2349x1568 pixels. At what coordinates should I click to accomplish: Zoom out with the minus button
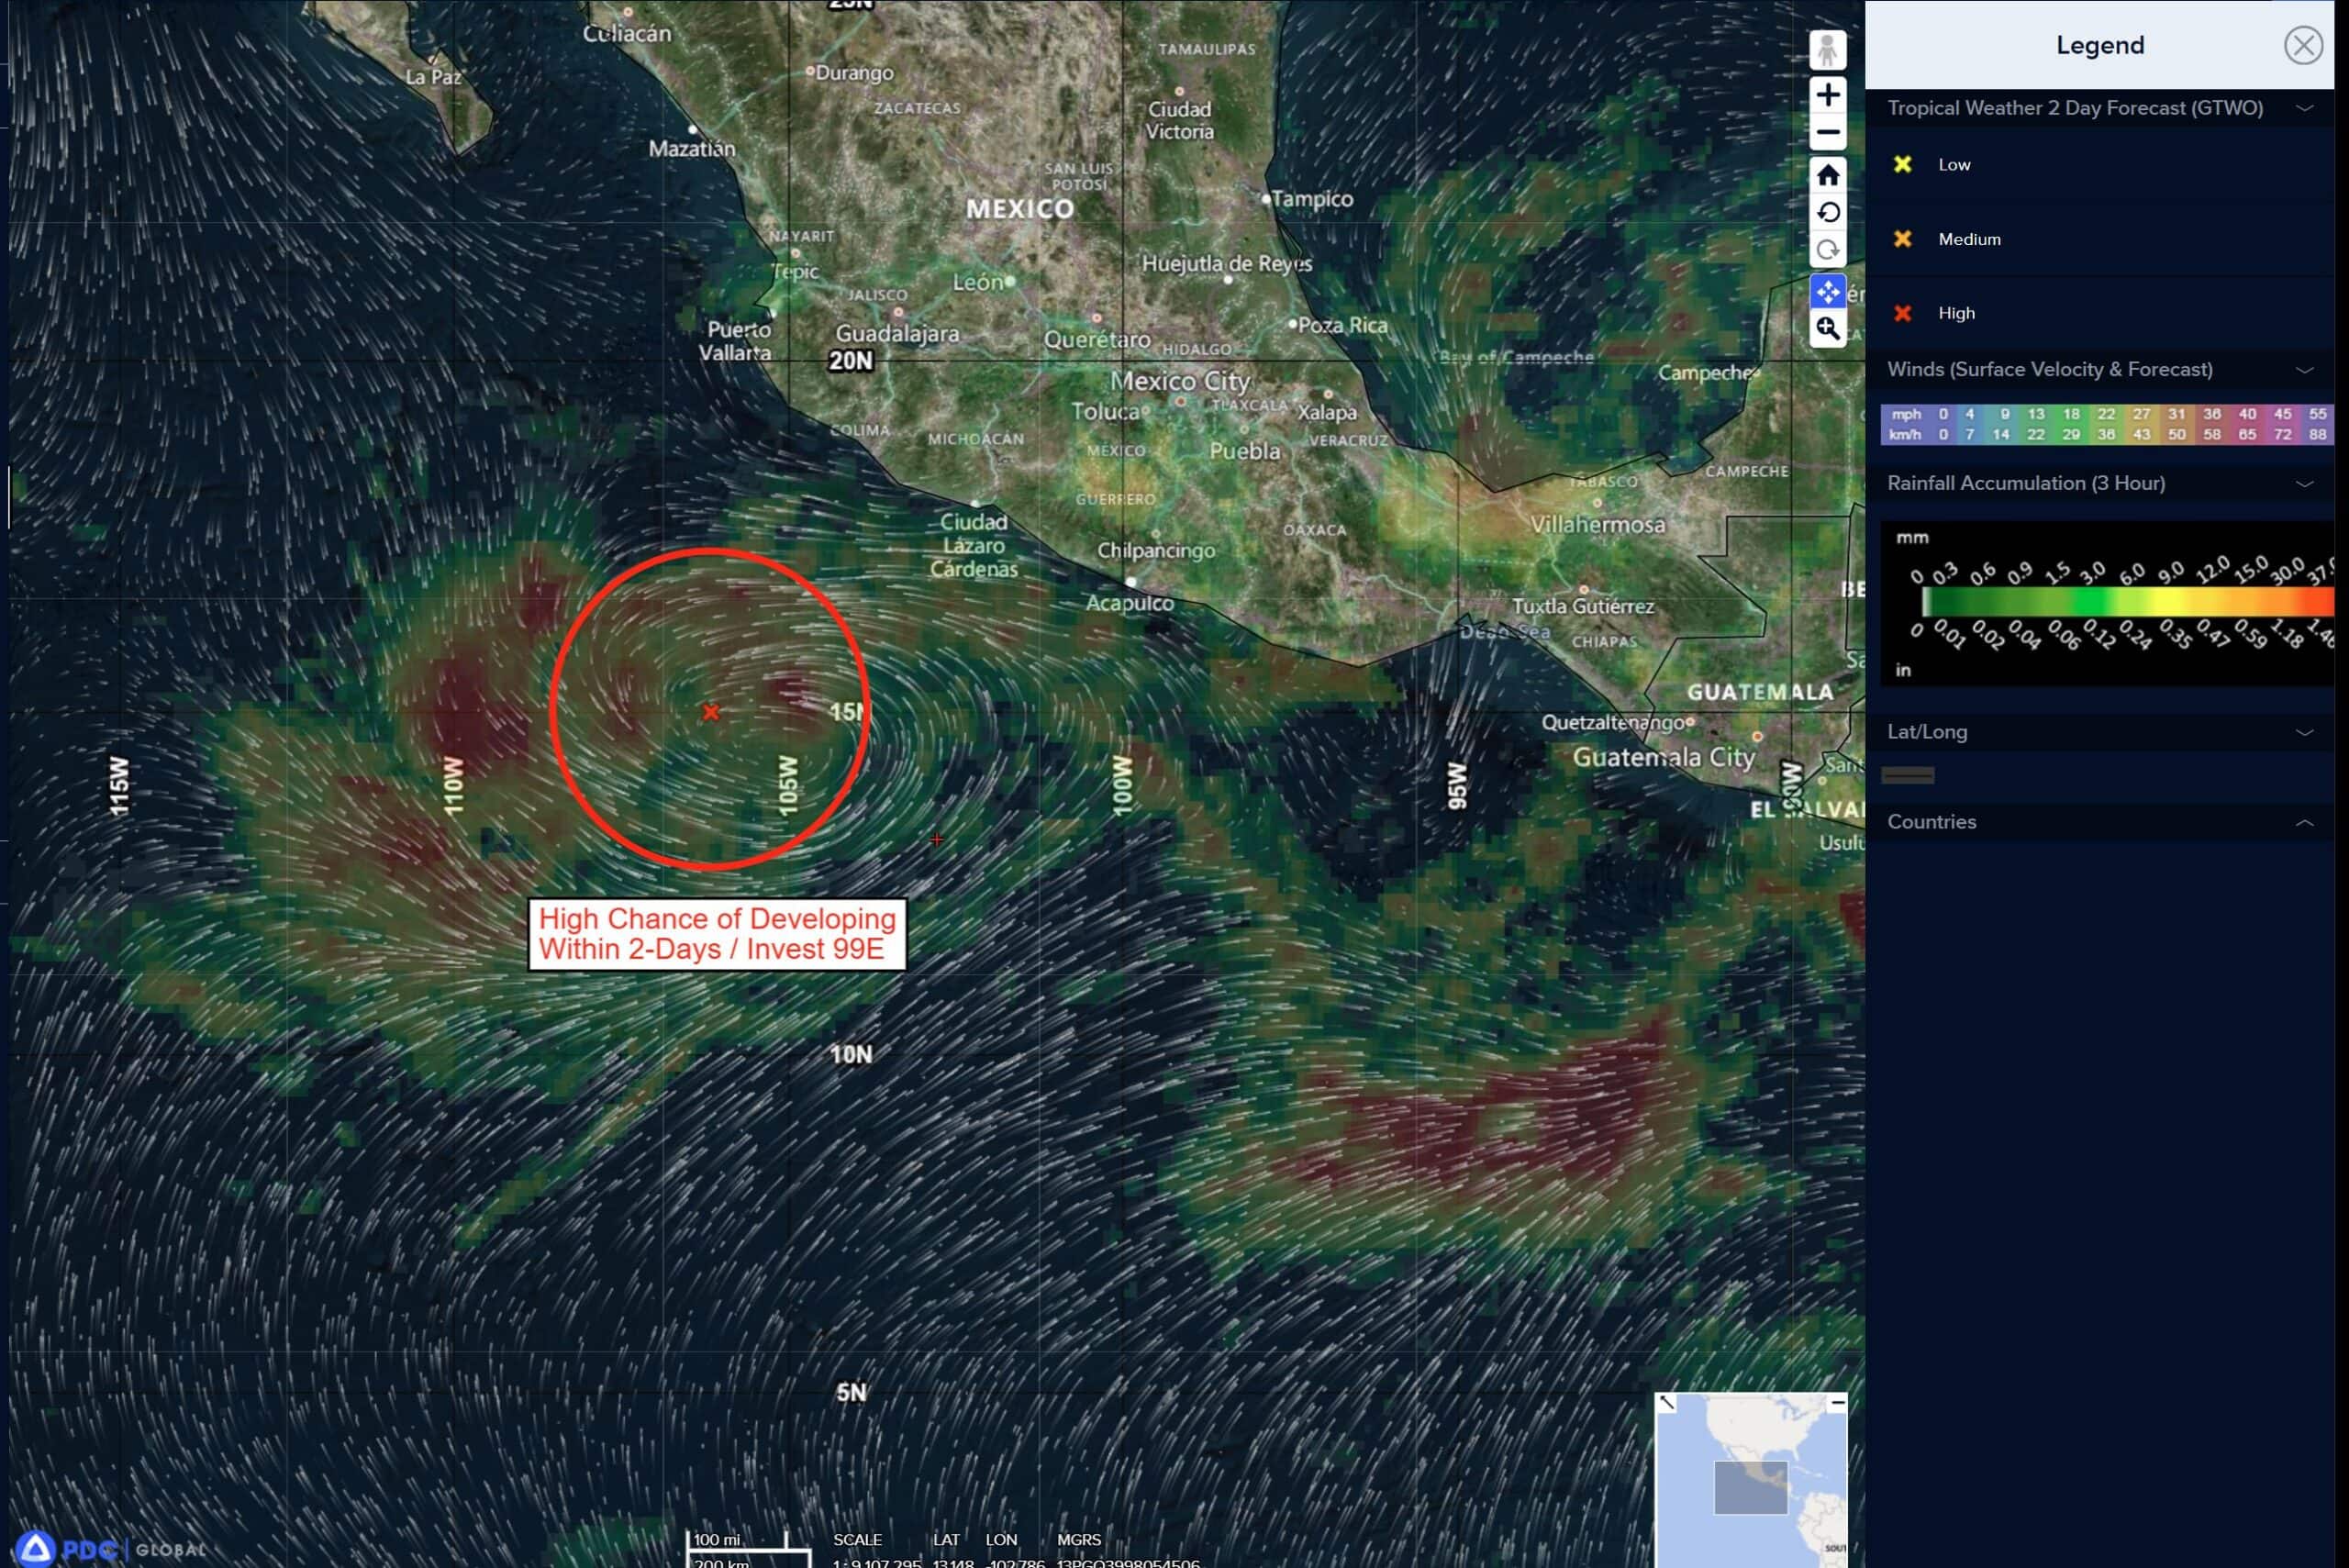[x=1827, y=133]
